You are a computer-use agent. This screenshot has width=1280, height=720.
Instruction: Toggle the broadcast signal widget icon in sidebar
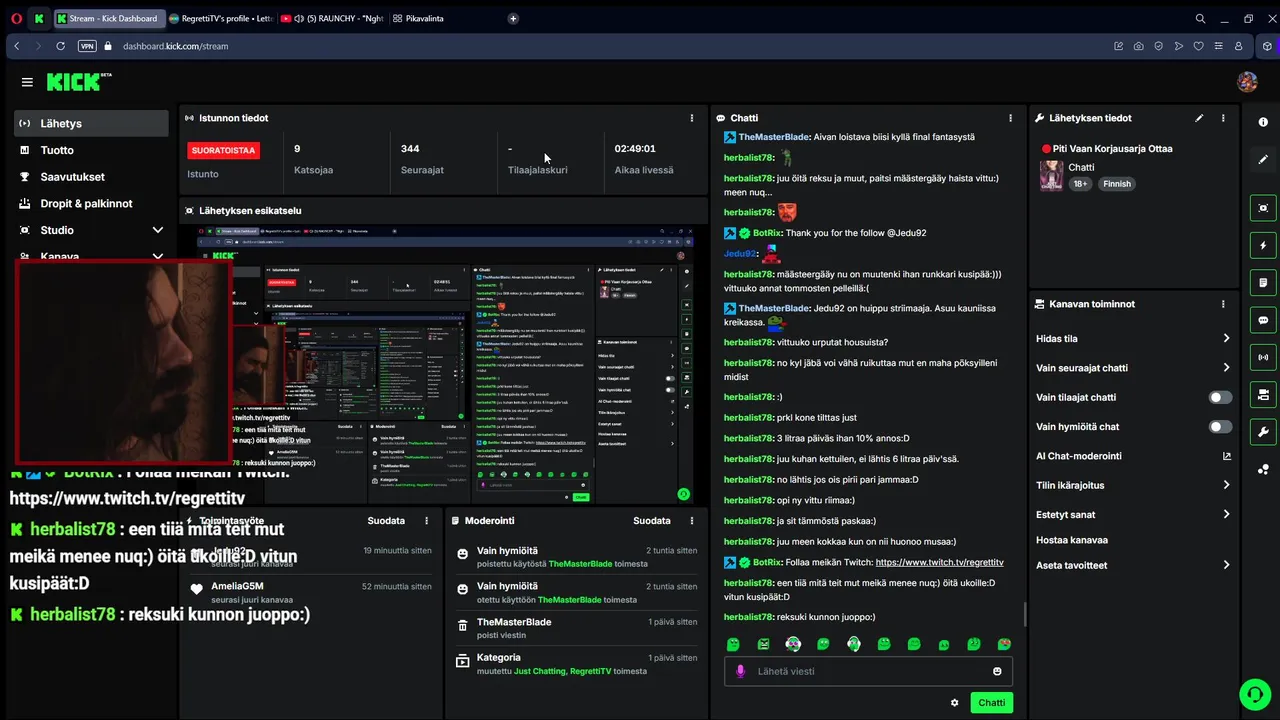pos(1263,357)
